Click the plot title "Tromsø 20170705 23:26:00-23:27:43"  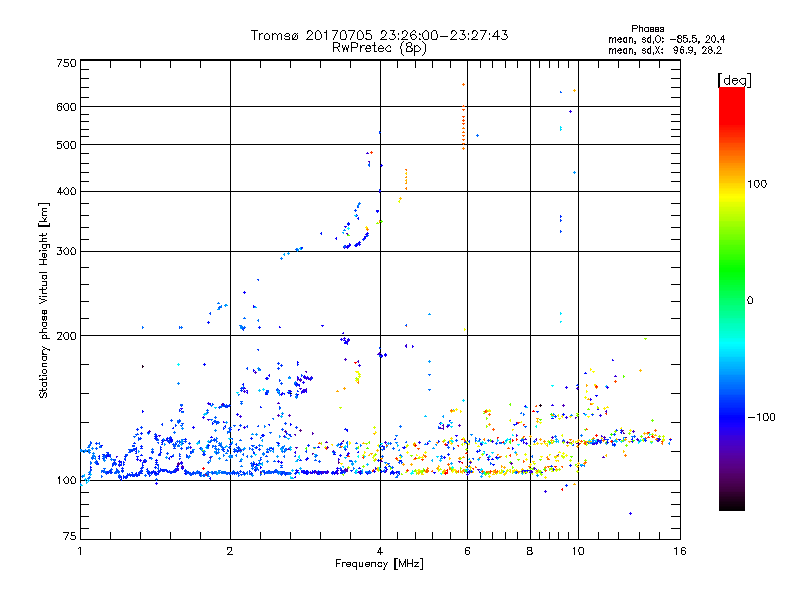379,35
